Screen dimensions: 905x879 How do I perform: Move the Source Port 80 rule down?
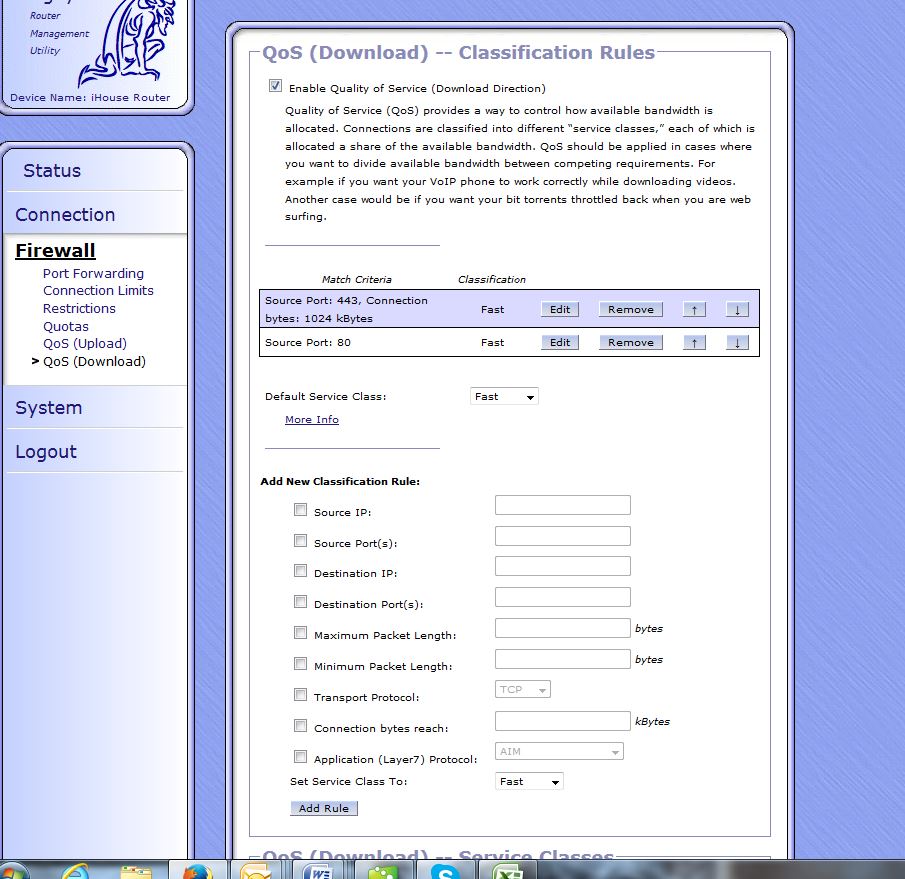[737, 342]
